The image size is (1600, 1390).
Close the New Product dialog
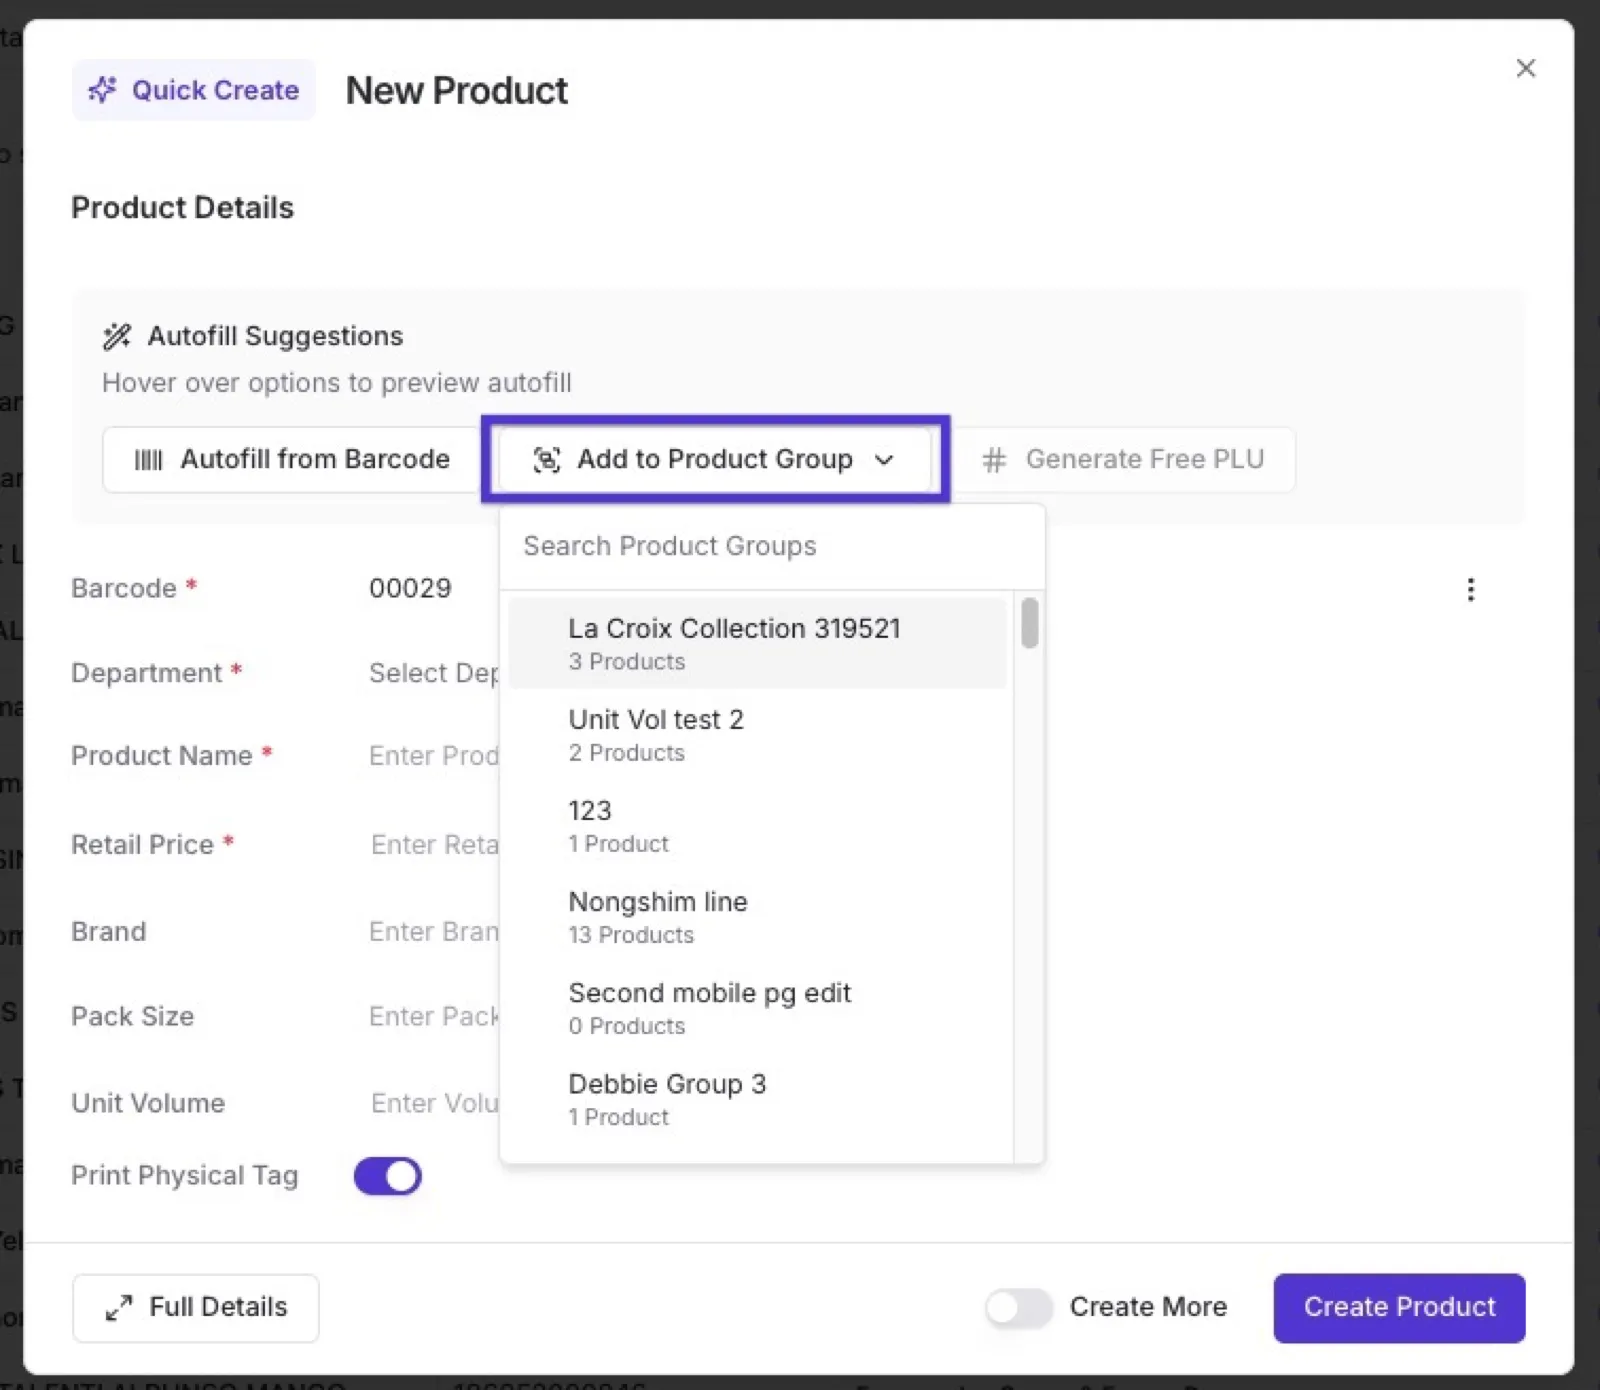(1525, 68)
